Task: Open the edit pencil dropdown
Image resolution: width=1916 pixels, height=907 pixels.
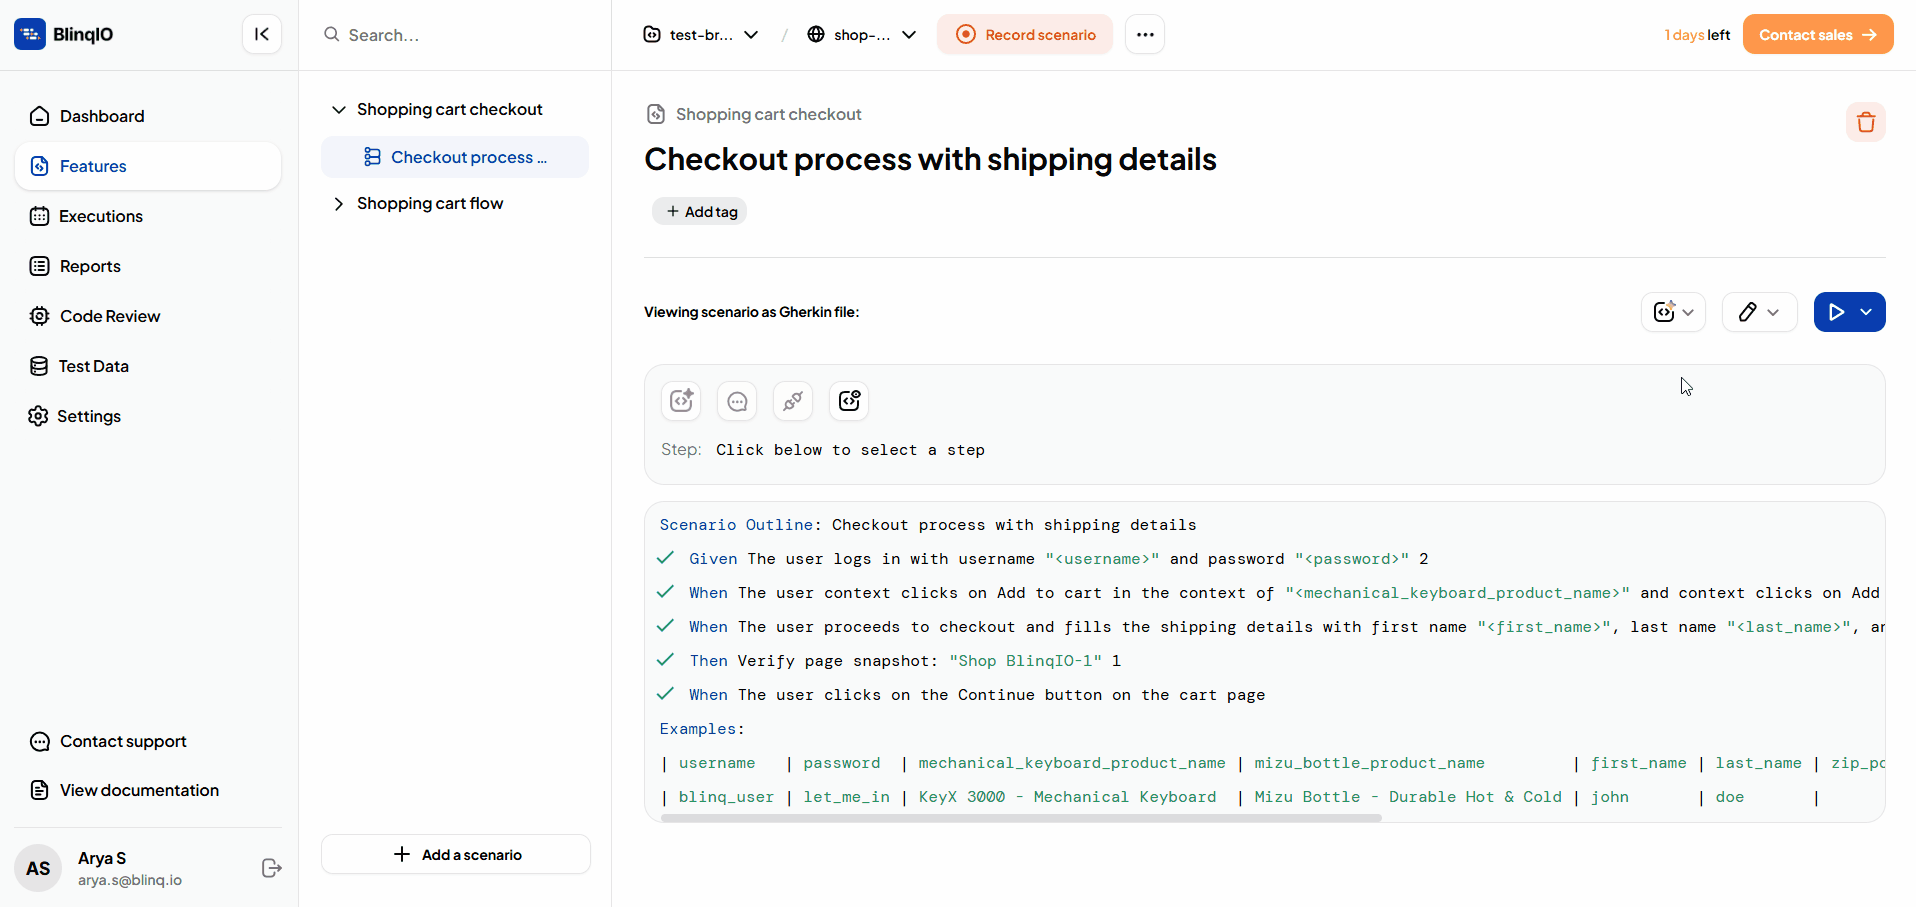Action: pyautogui.click(x=1760, y=312)
